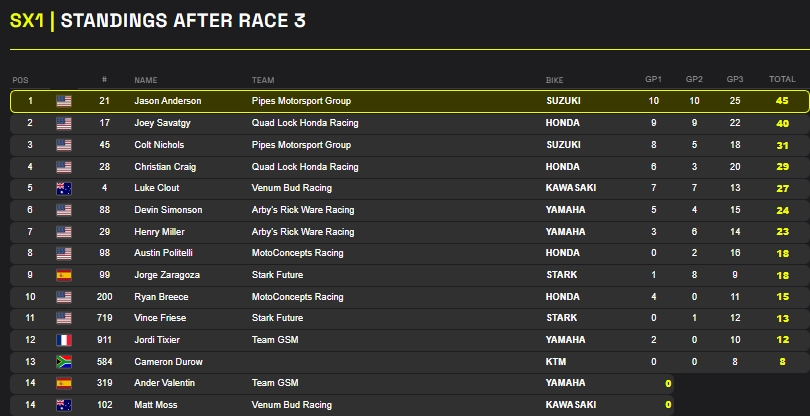Click the US flag beside Jason Anderson
This screenshot has height=416, width=810.
[x=64, y=101]
